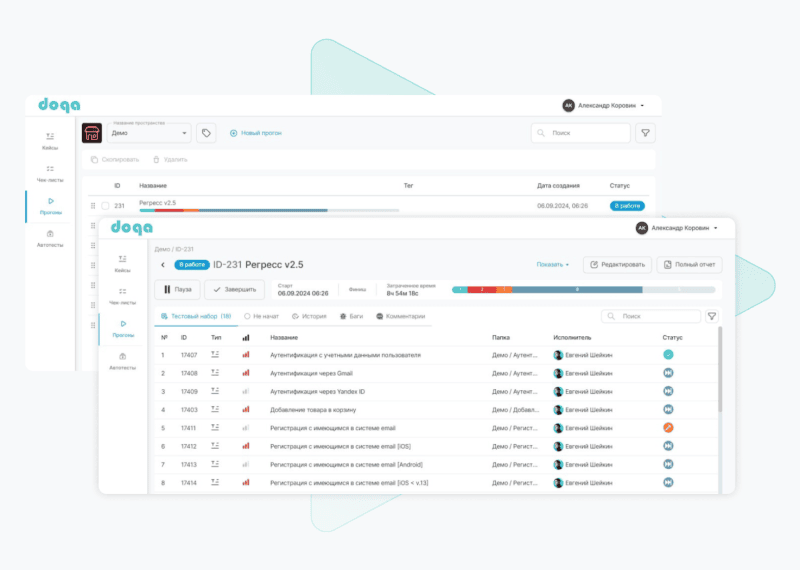Click the Полный отчет button
This screenshot has height=570, width=800.
coord(689,265)
